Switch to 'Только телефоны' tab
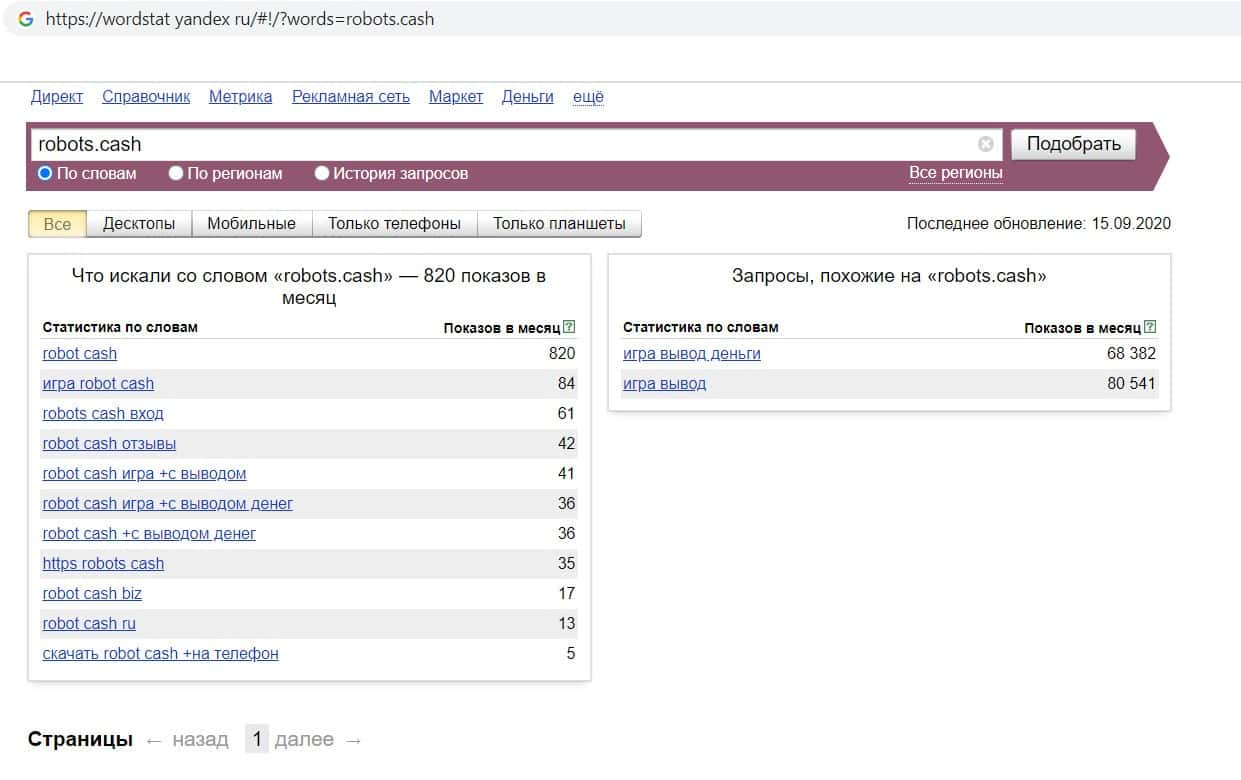Image resolution: width=1241 pixels, height=780 pixels. [x=394, y=224]
